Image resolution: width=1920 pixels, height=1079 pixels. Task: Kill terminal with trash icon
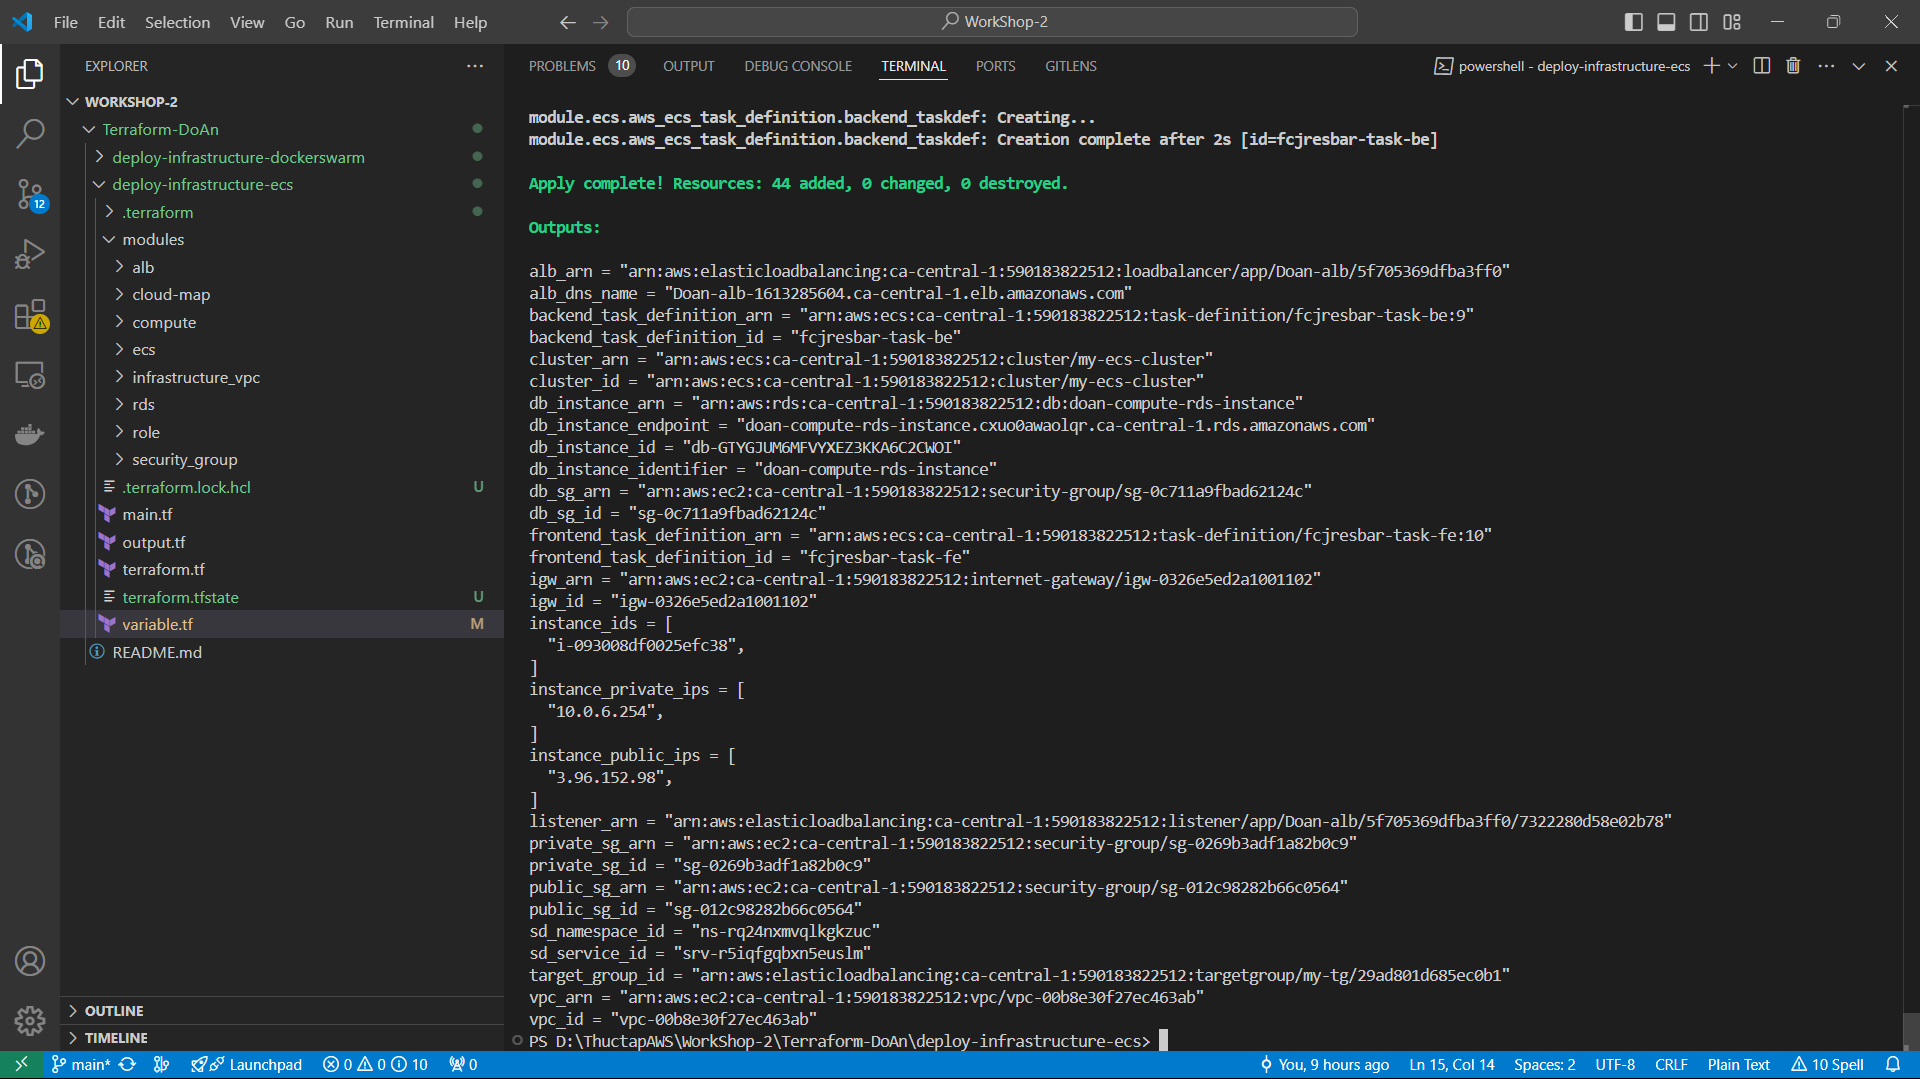tap(1793, 66)
